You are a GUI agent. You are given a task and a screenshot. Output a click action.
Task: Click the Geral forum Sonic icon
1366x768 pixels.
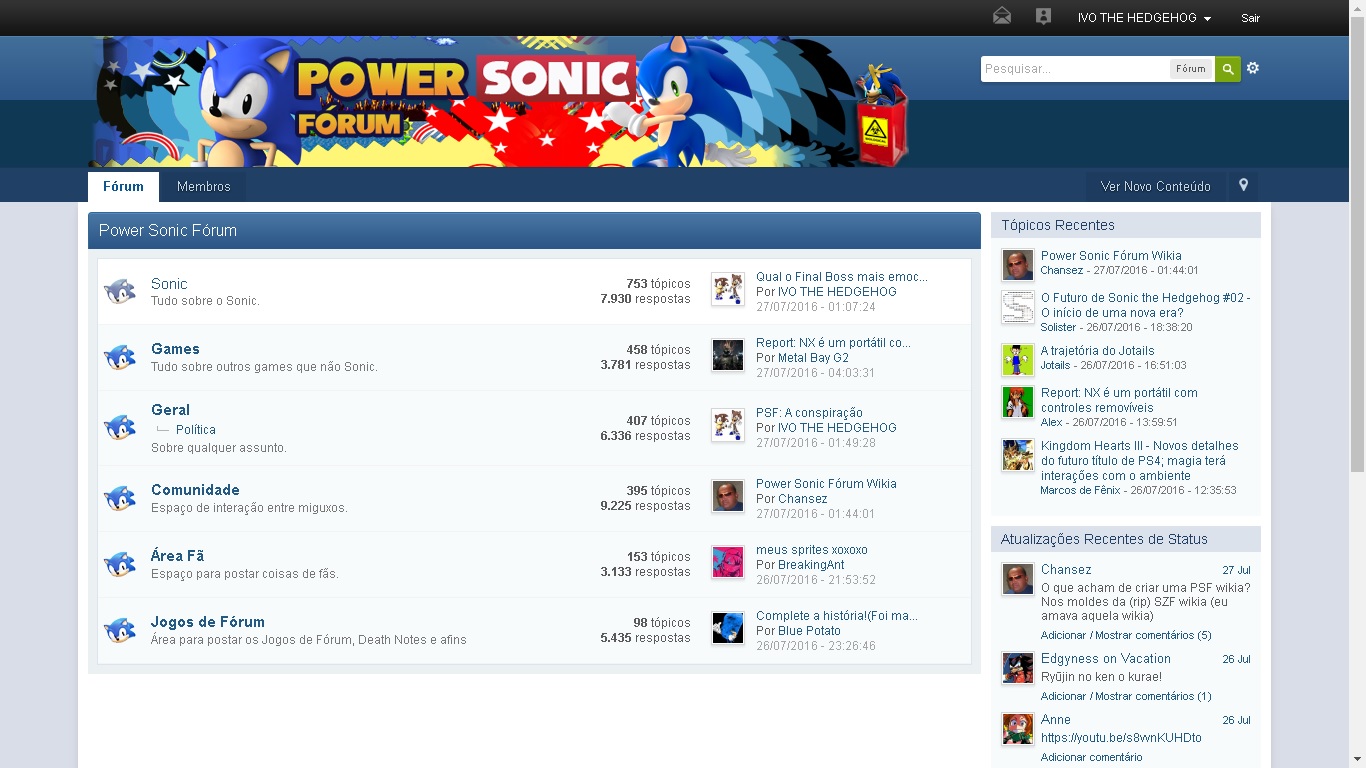120,427
